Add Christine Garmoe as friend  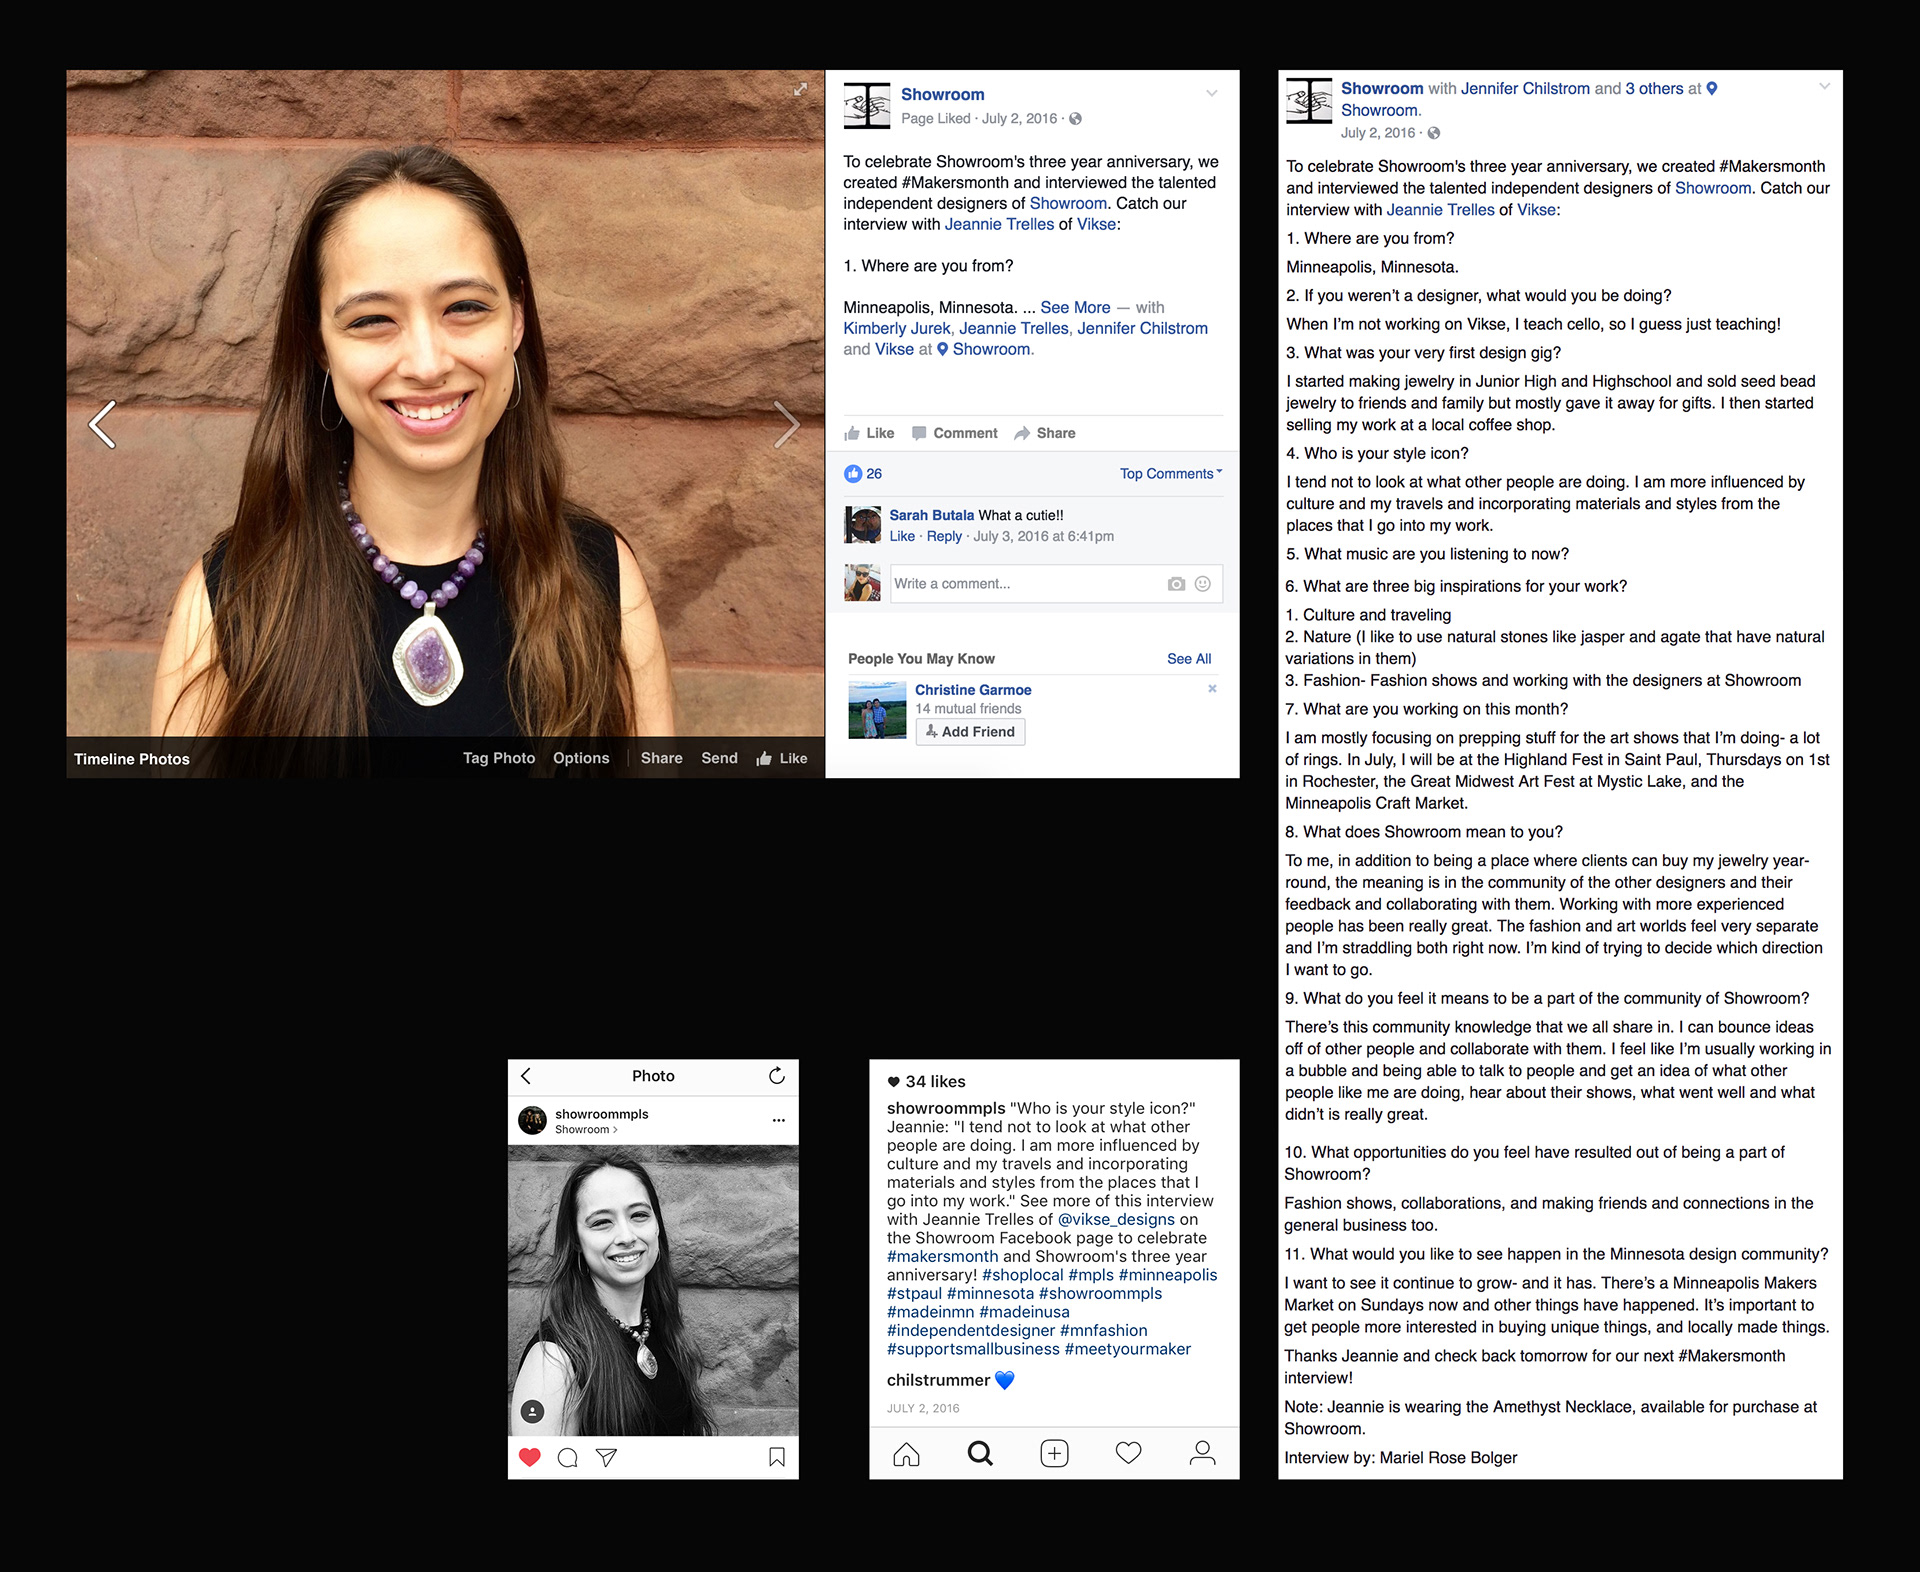click(x=970, y=732)
